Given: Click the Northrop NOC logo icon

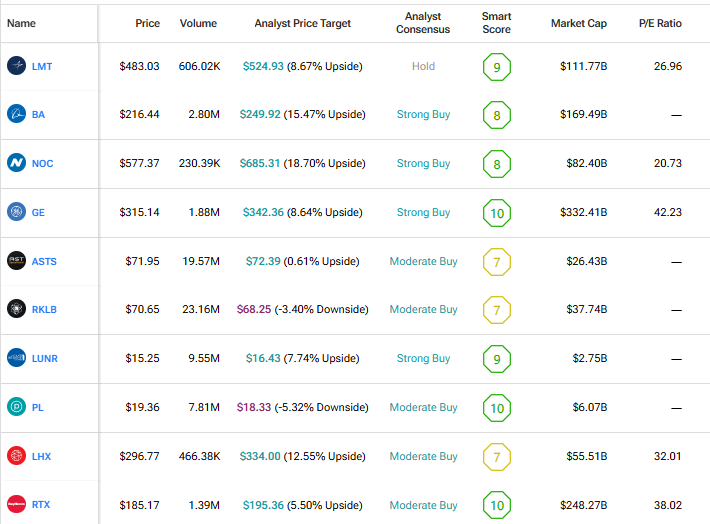Looking at the screenshot, I should pyautogui.click(x=17, y=163).
